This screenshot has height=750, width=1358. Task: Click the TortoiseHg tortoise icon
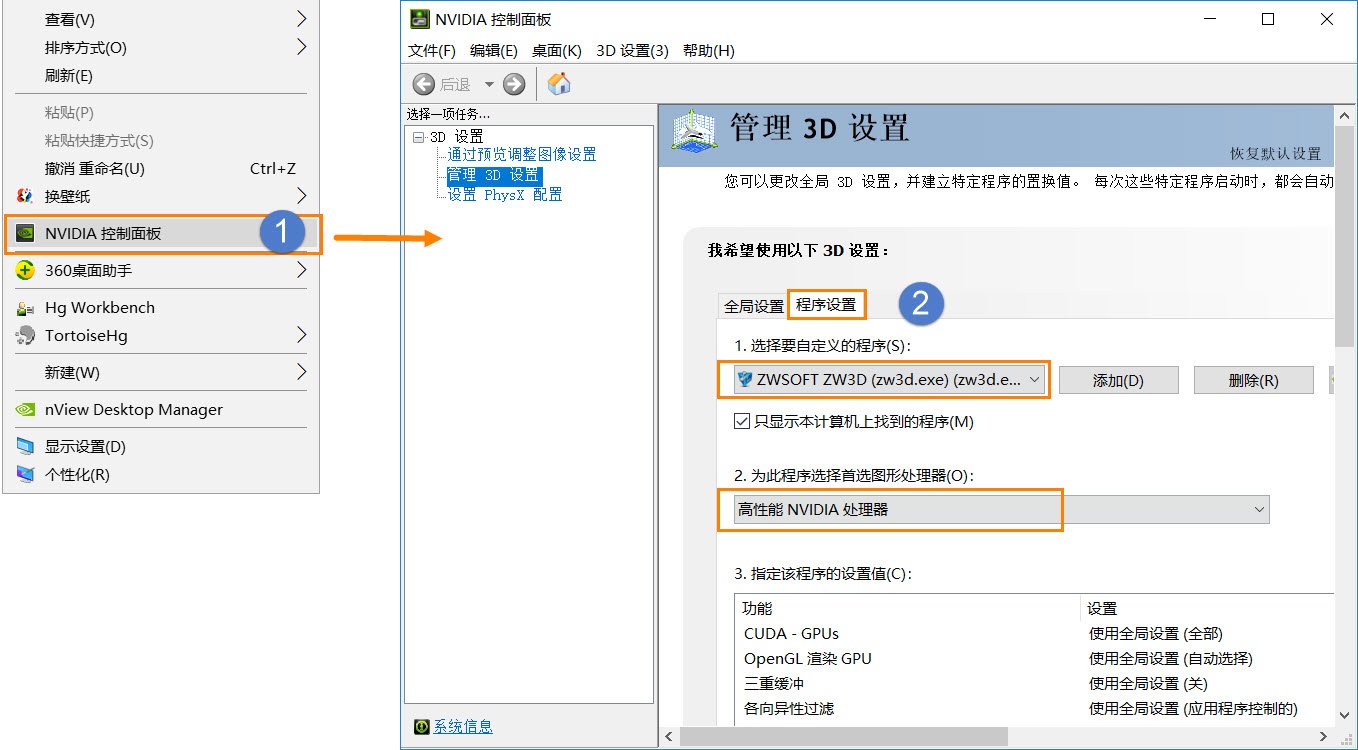(x=26, y=336)
